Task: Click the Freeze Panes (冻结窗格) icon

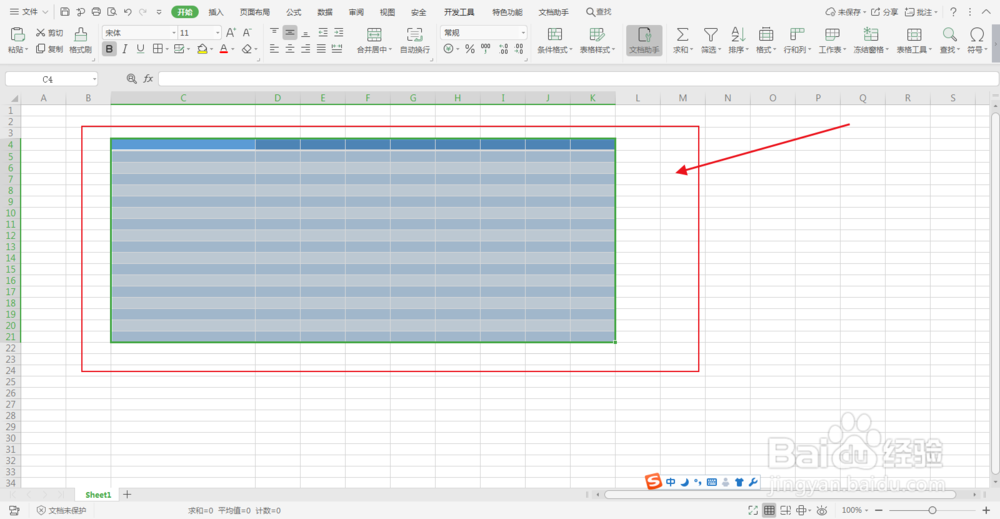Action: (871, 34)
